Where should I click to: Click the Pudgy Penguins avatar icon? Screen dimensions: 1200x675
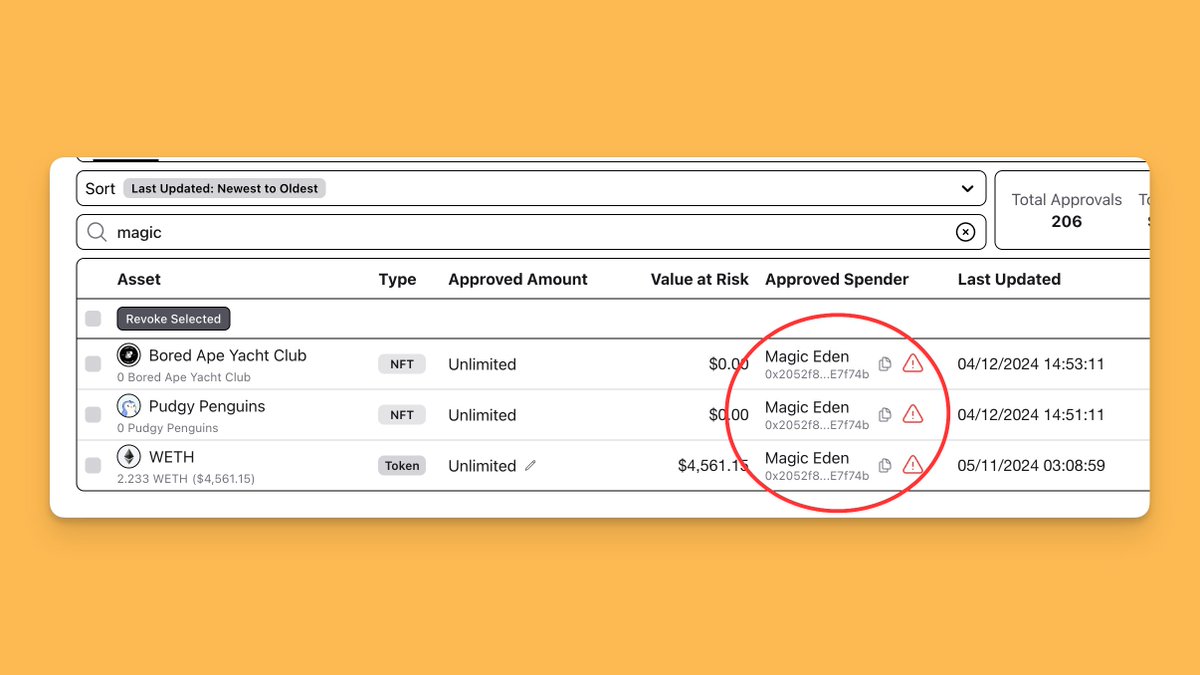tap(128, 406)
